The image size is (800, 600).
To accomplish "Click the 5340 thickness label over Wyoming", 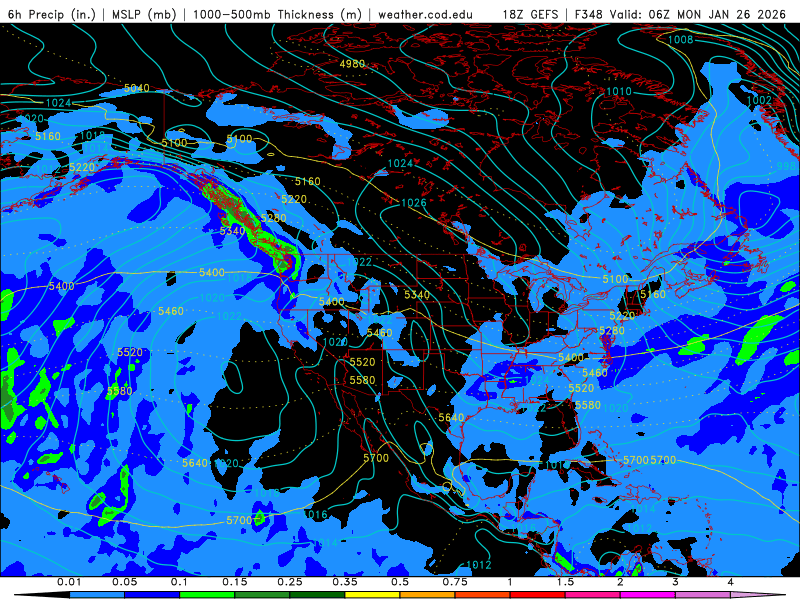I will click(x=417, y=295).
